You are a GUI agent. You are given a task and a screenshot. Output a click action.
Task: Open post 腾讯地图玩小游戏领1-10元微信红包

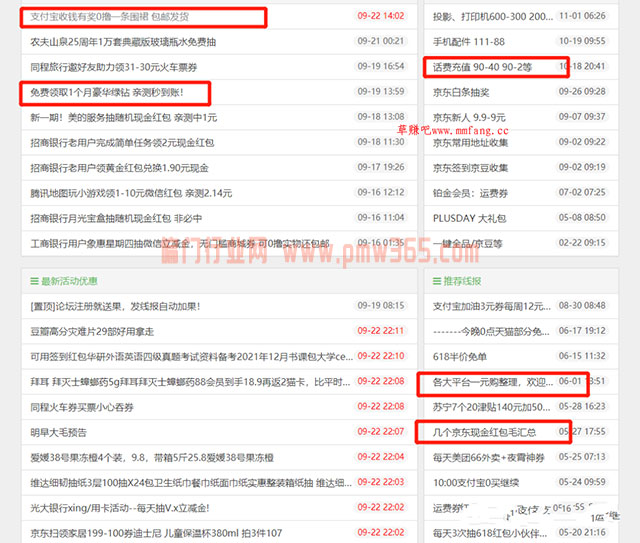[131, 194]
